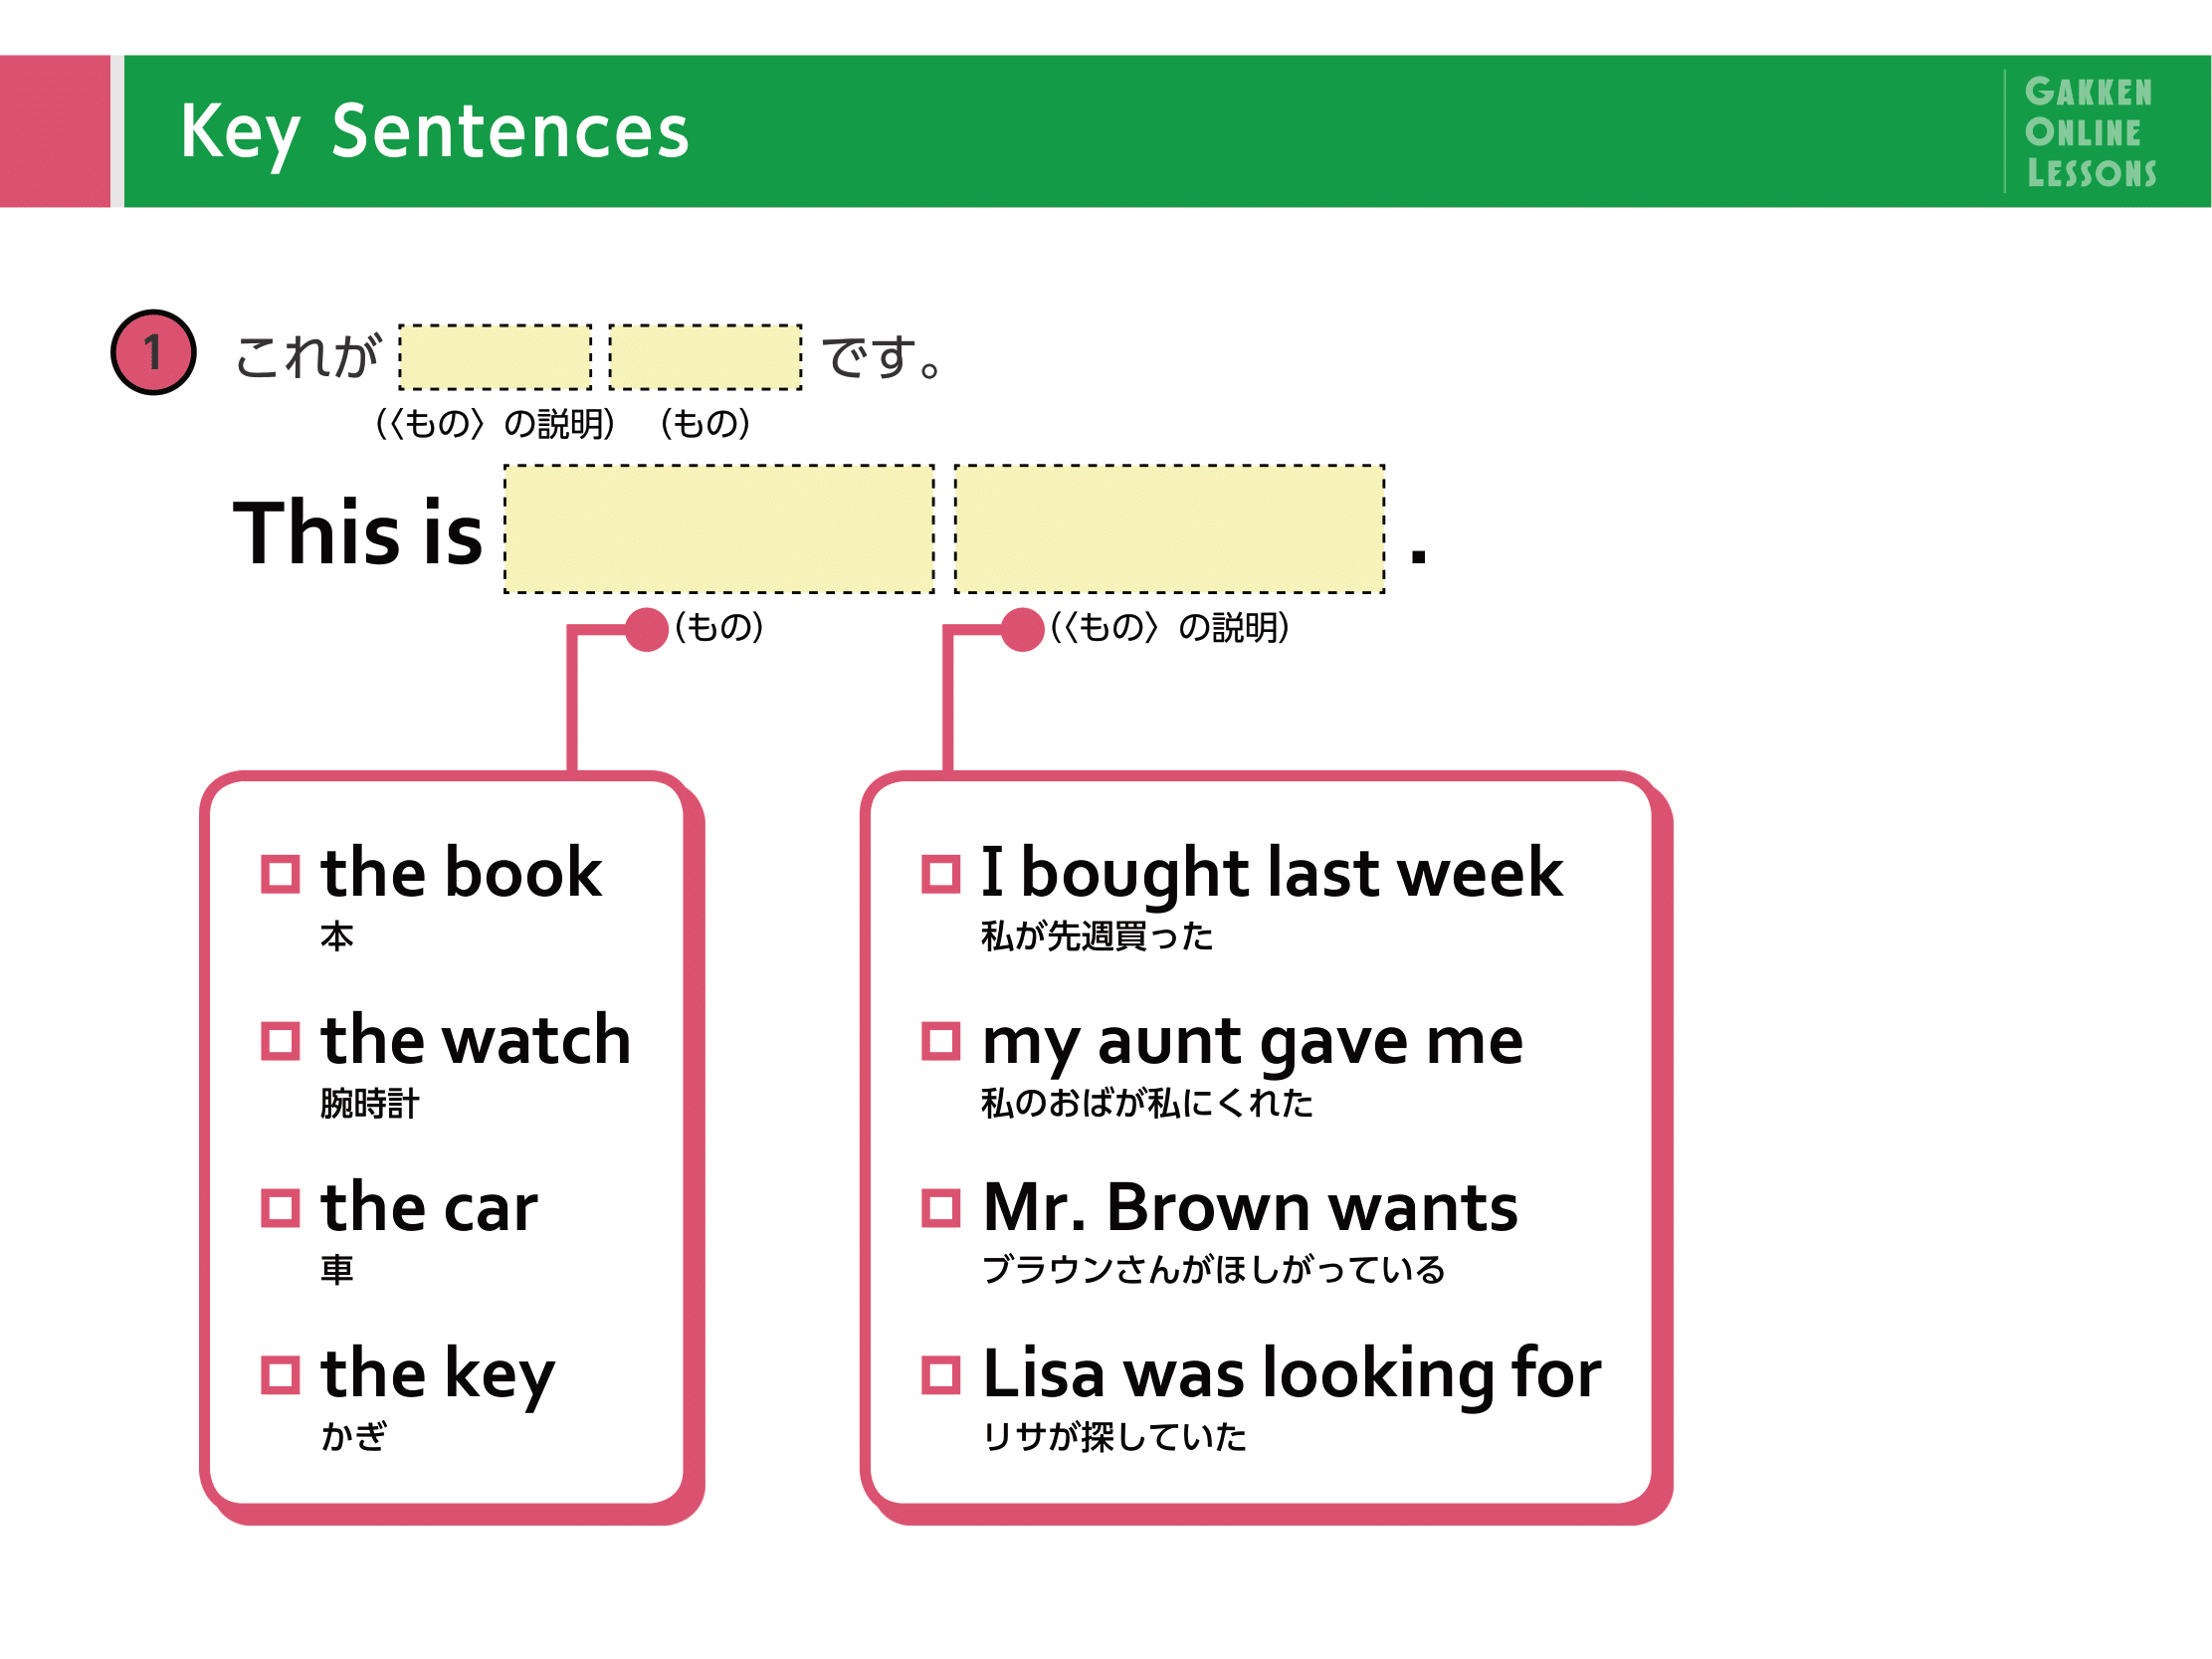Image resolution: width=2212 pixels, height=1659 pixels.
Task: Tick the checkbox beside 'the book'
Action: tap(280, 873)
